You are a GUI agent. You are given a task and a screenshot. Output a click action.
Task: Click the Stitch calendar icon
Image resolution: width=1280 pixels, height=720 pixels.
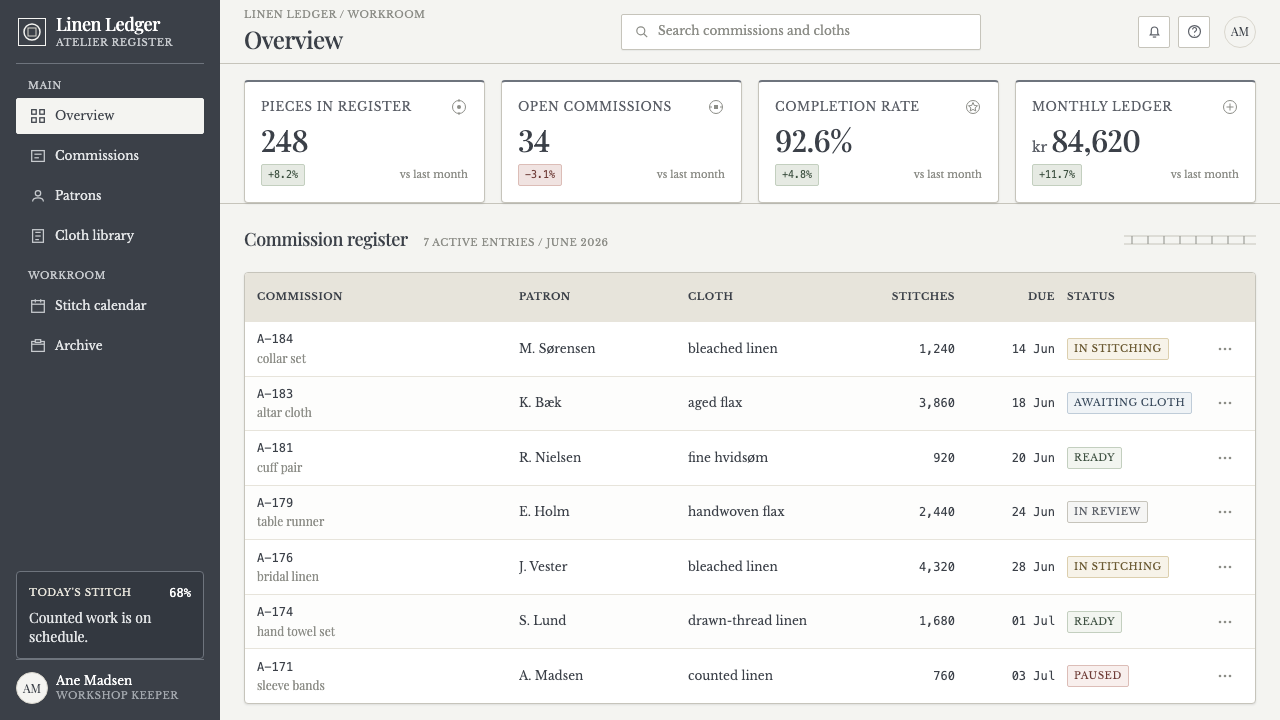click(38, 306)
